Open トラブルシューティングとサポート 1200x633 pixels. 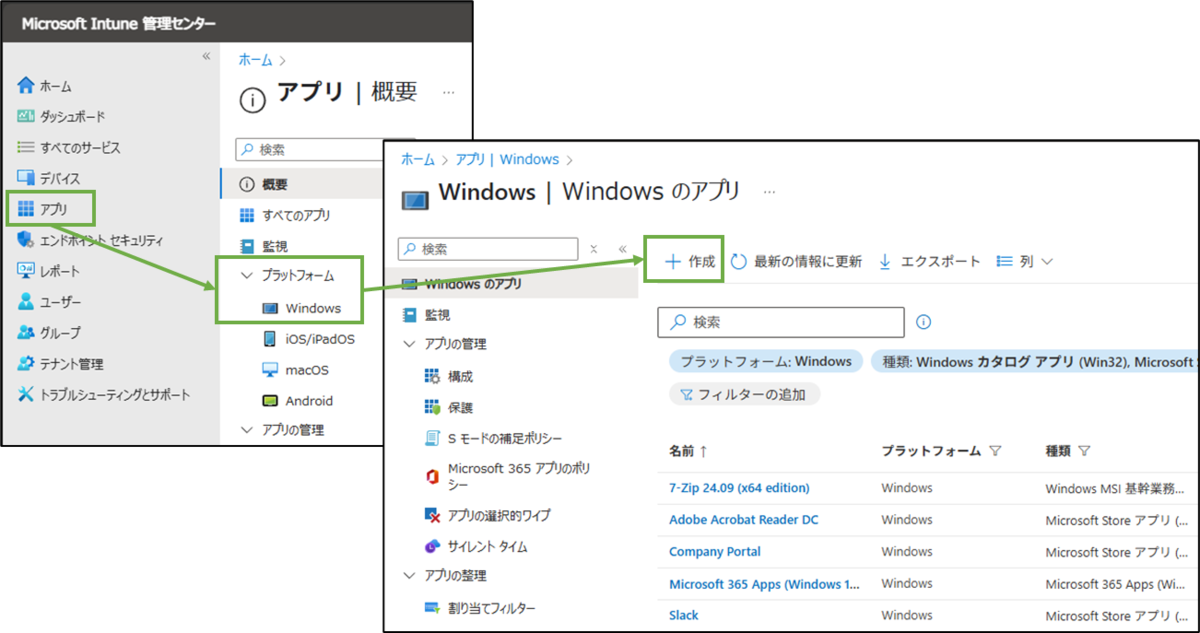103,395
